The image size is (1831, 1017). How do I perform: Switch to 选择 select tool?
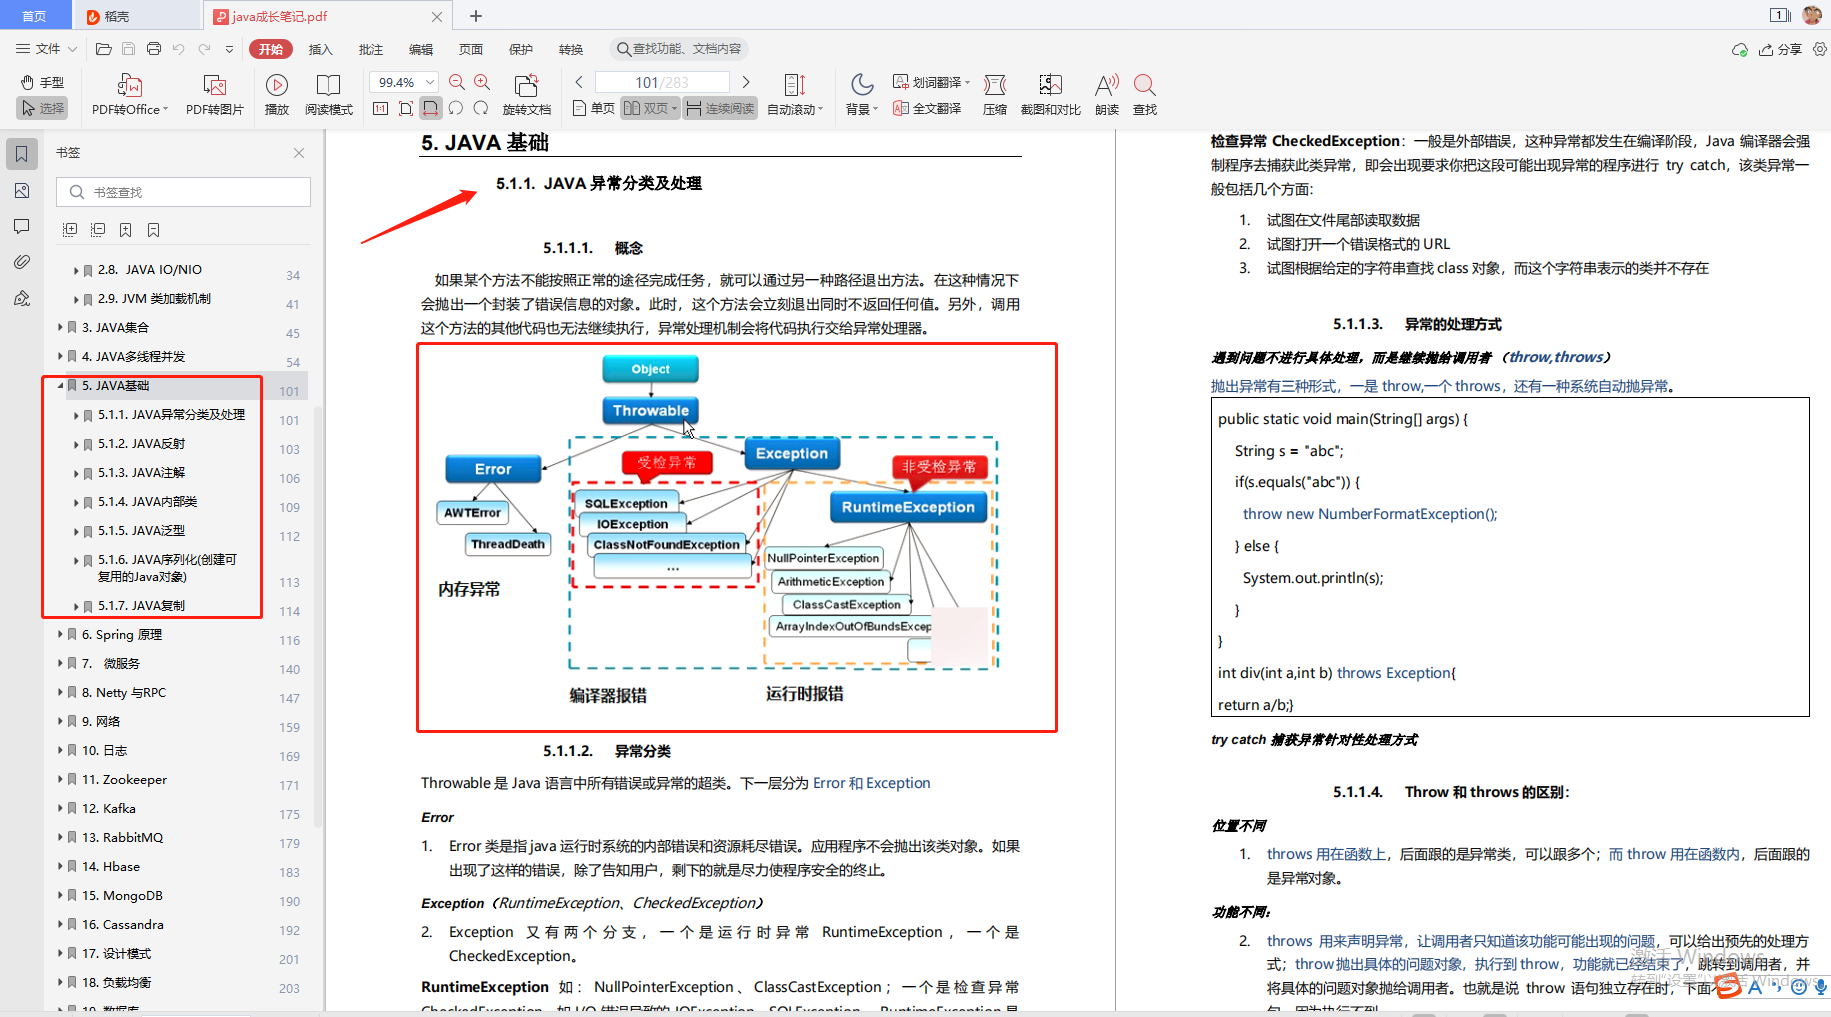tap(43, 108)
